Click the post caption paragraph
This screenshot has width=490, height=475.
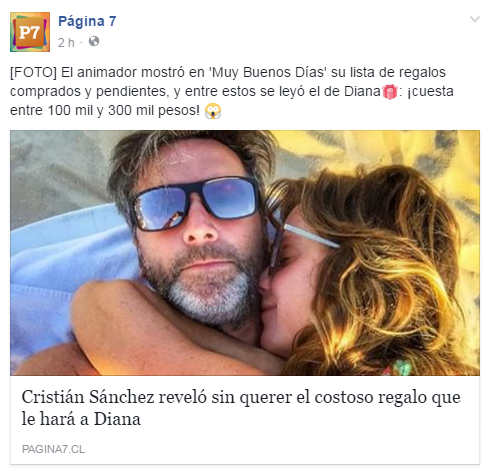point(232,91)
